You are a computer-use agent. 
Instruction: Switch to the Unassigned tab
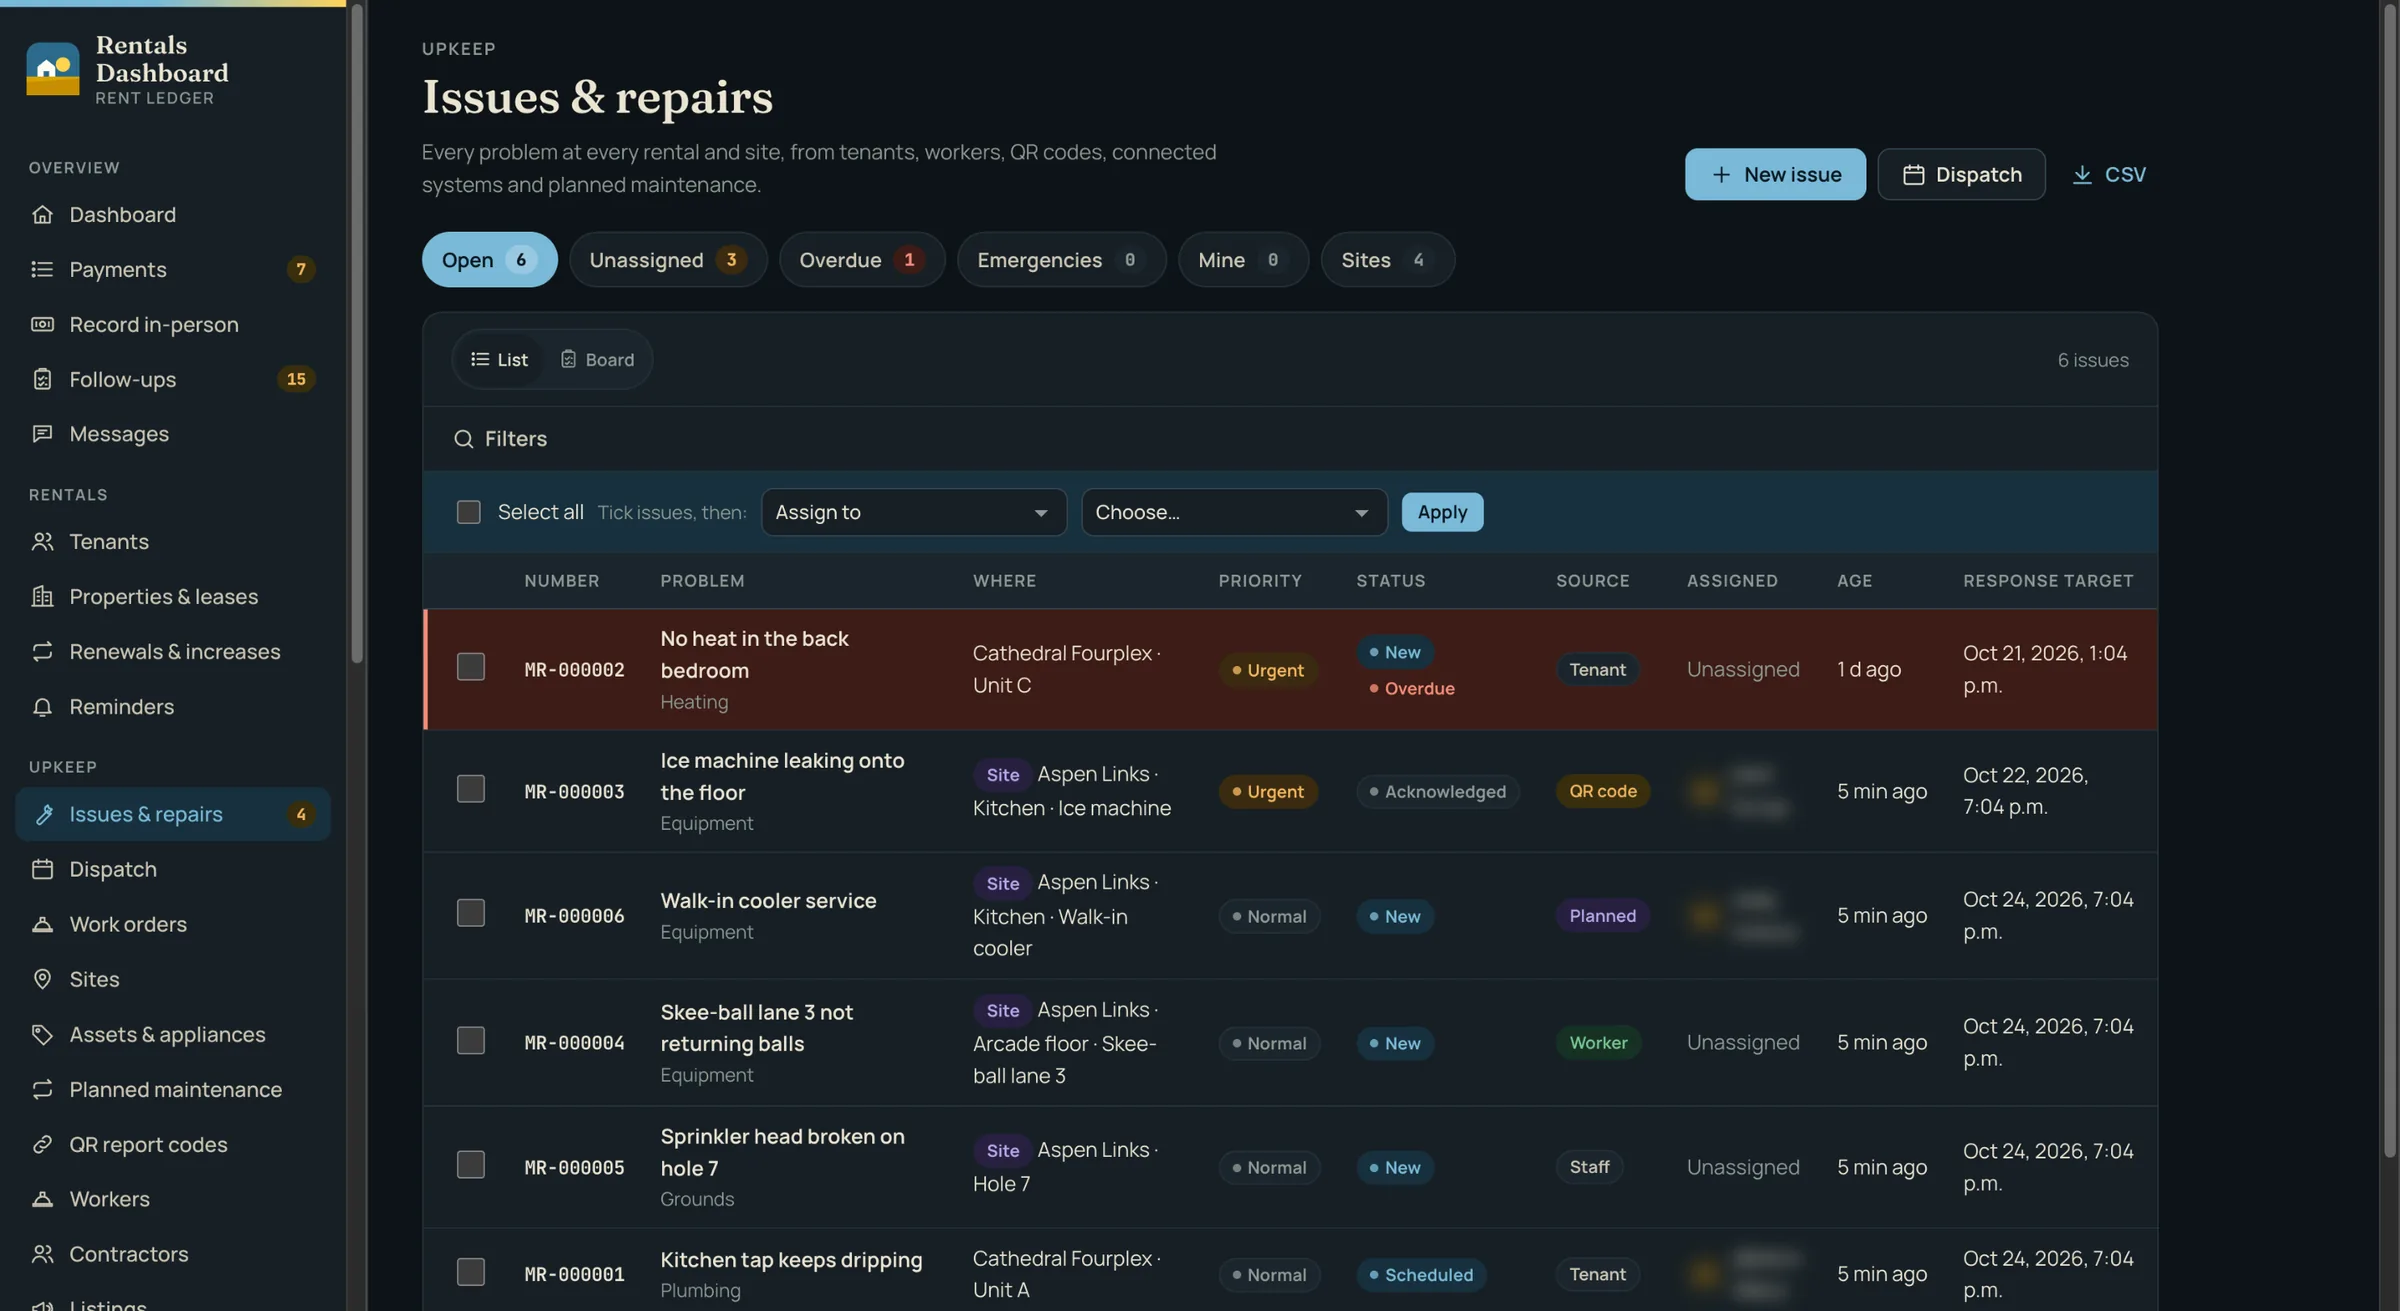coord(668,260)
